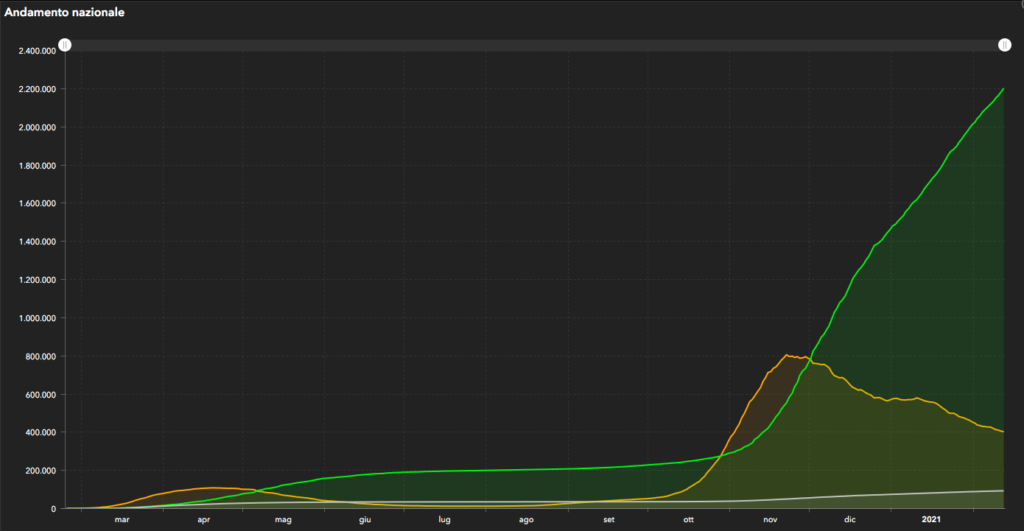1024x531 pixels.
Task: Click the 'ago' month label
Action: coord(526,520)
